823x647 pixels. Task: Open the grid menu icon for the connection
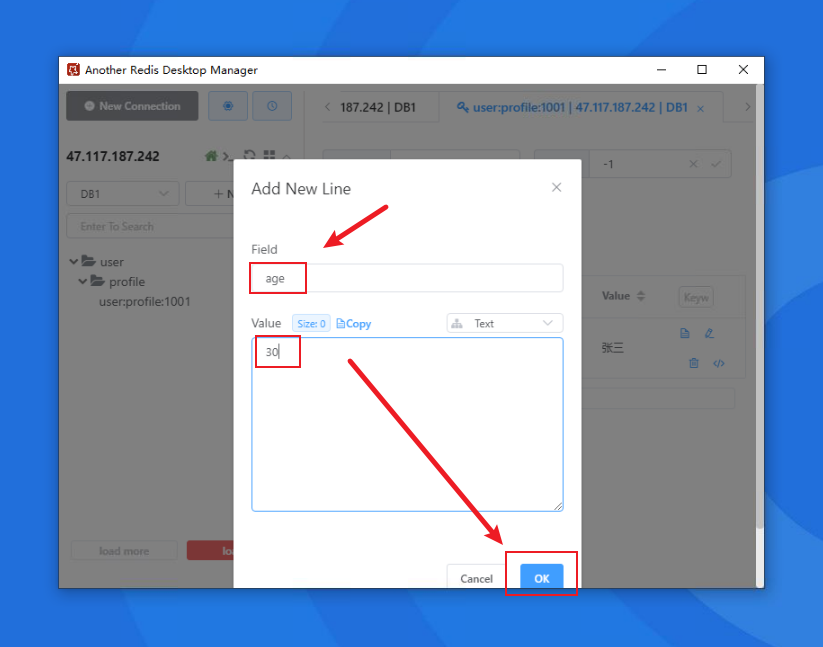pos(269,155)
